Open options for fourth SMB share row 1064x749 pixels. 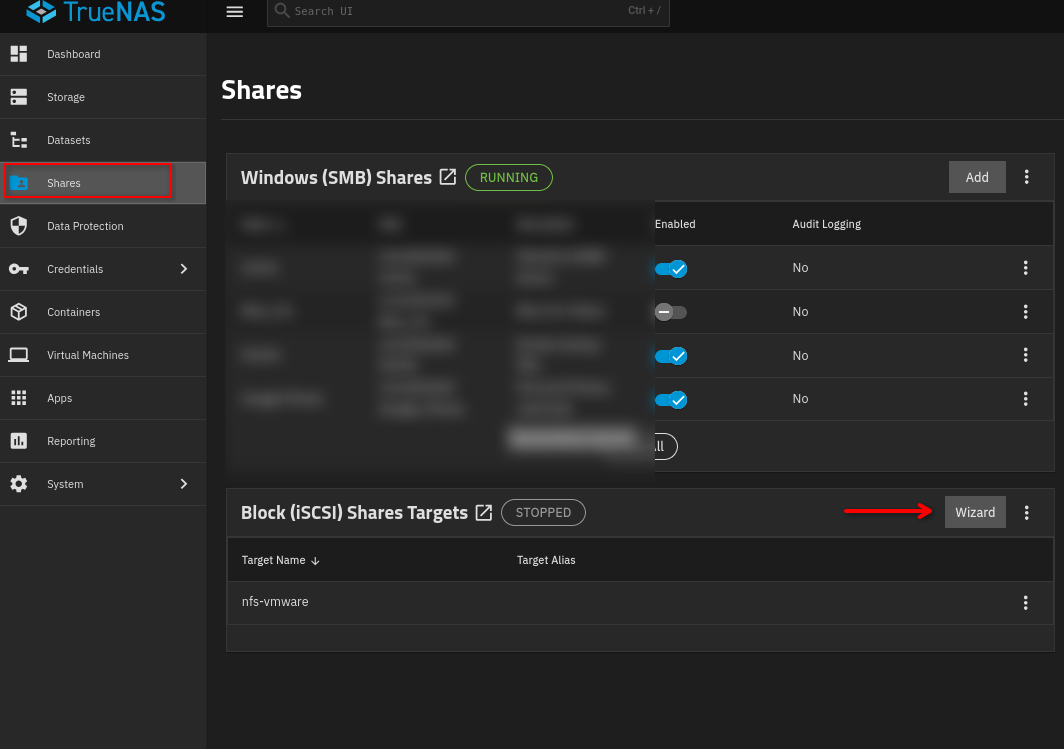[1025, 398]
